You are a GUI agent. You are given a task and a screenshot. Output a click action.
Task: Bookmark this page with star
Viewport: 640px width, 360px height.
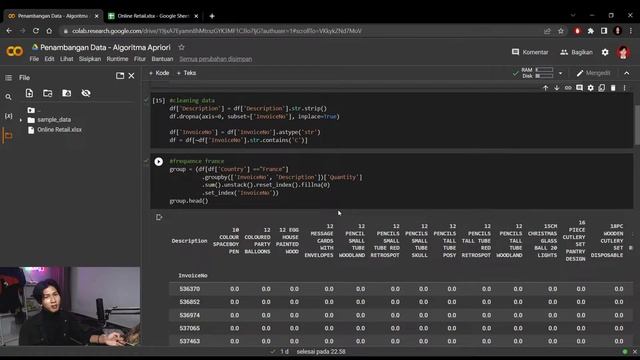point(561,31)
